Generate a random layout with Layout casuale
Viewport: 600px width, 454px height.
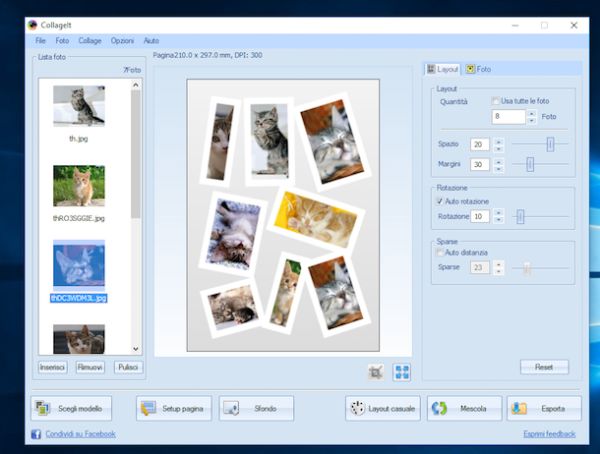381,408
